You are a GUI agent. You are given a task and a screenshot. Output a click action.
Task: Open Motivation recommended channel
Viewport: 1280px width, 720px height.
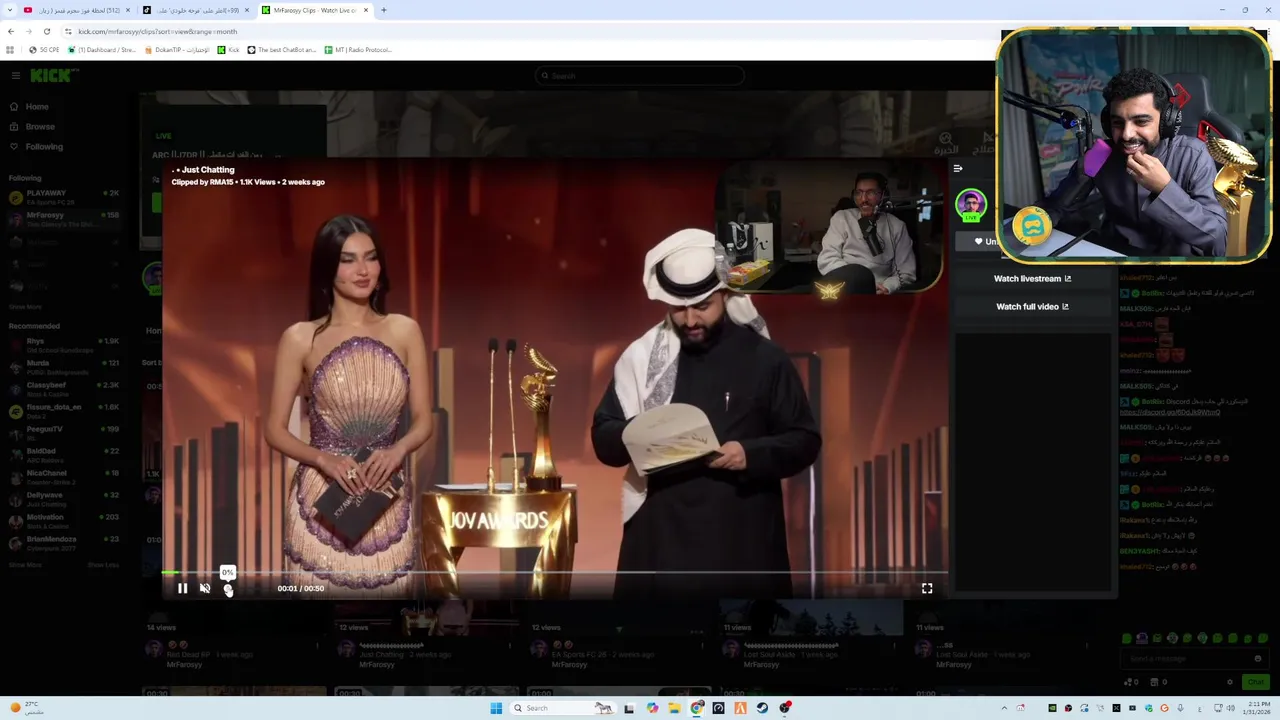click(64, 521)
